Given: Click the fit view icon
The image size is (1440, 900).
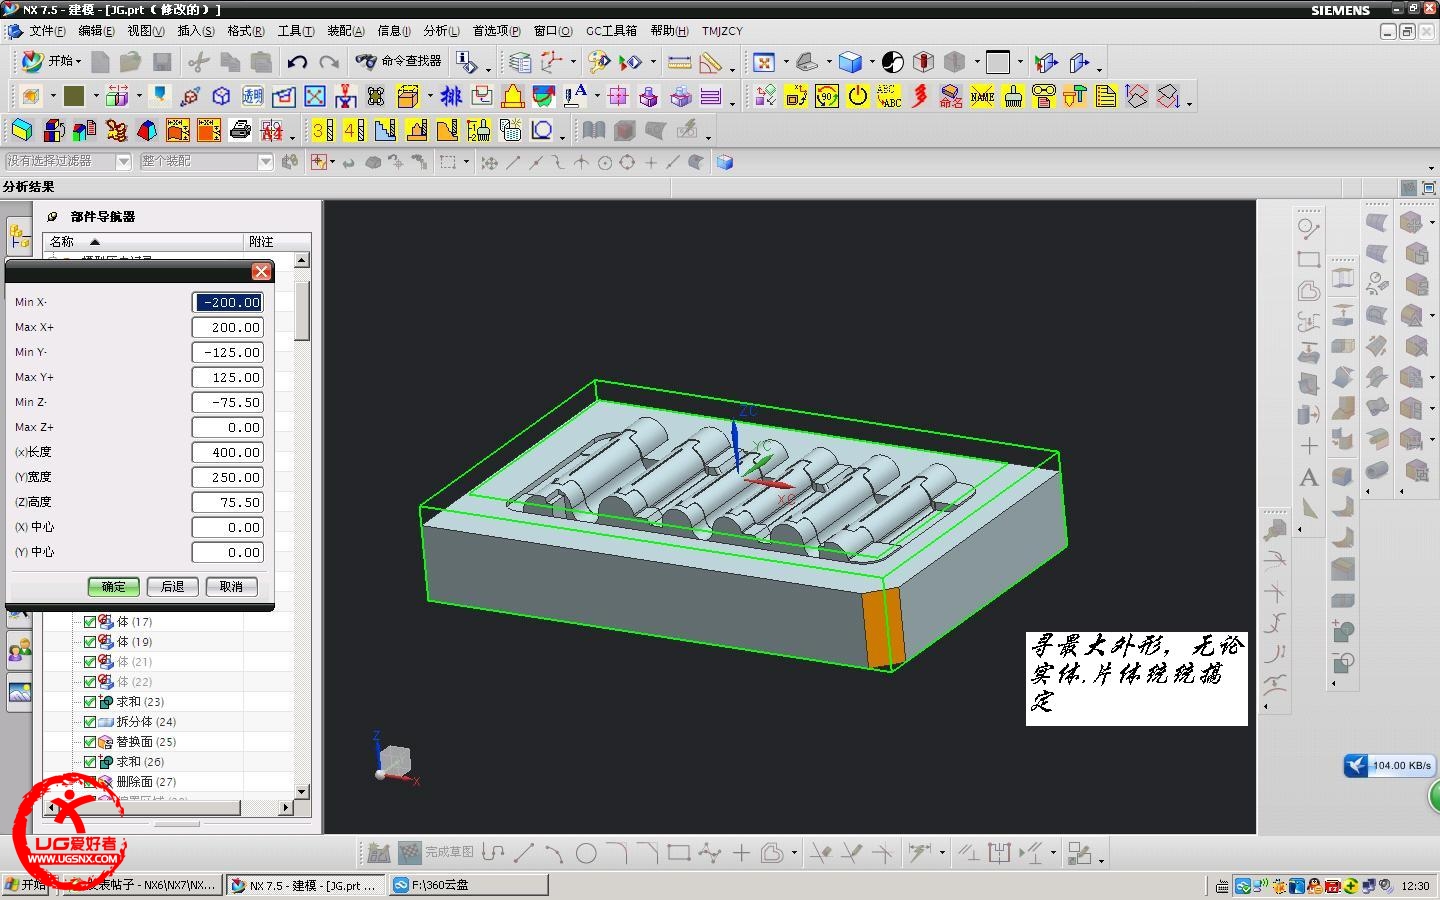Looking at the screenshot, I should pyautogui.click(x=764, y=62).
